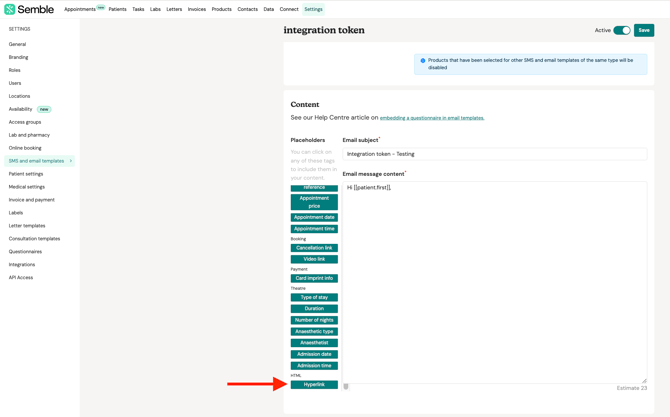The image size is (670, 417).
Task: Open the embedding a questionnaire help link
Action: point(432,118)
